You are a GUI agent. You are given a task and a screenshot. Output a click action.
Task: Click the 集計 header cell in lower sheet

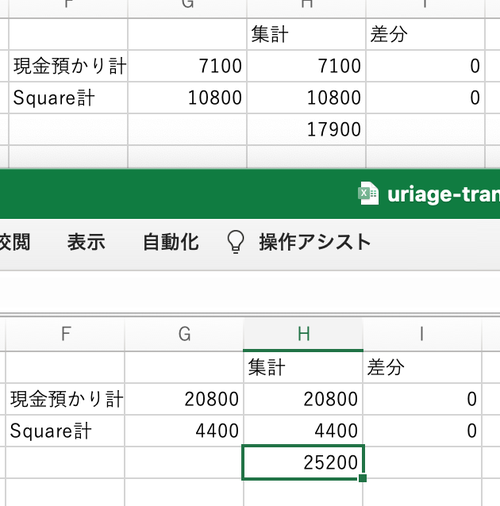coord(303,367)
